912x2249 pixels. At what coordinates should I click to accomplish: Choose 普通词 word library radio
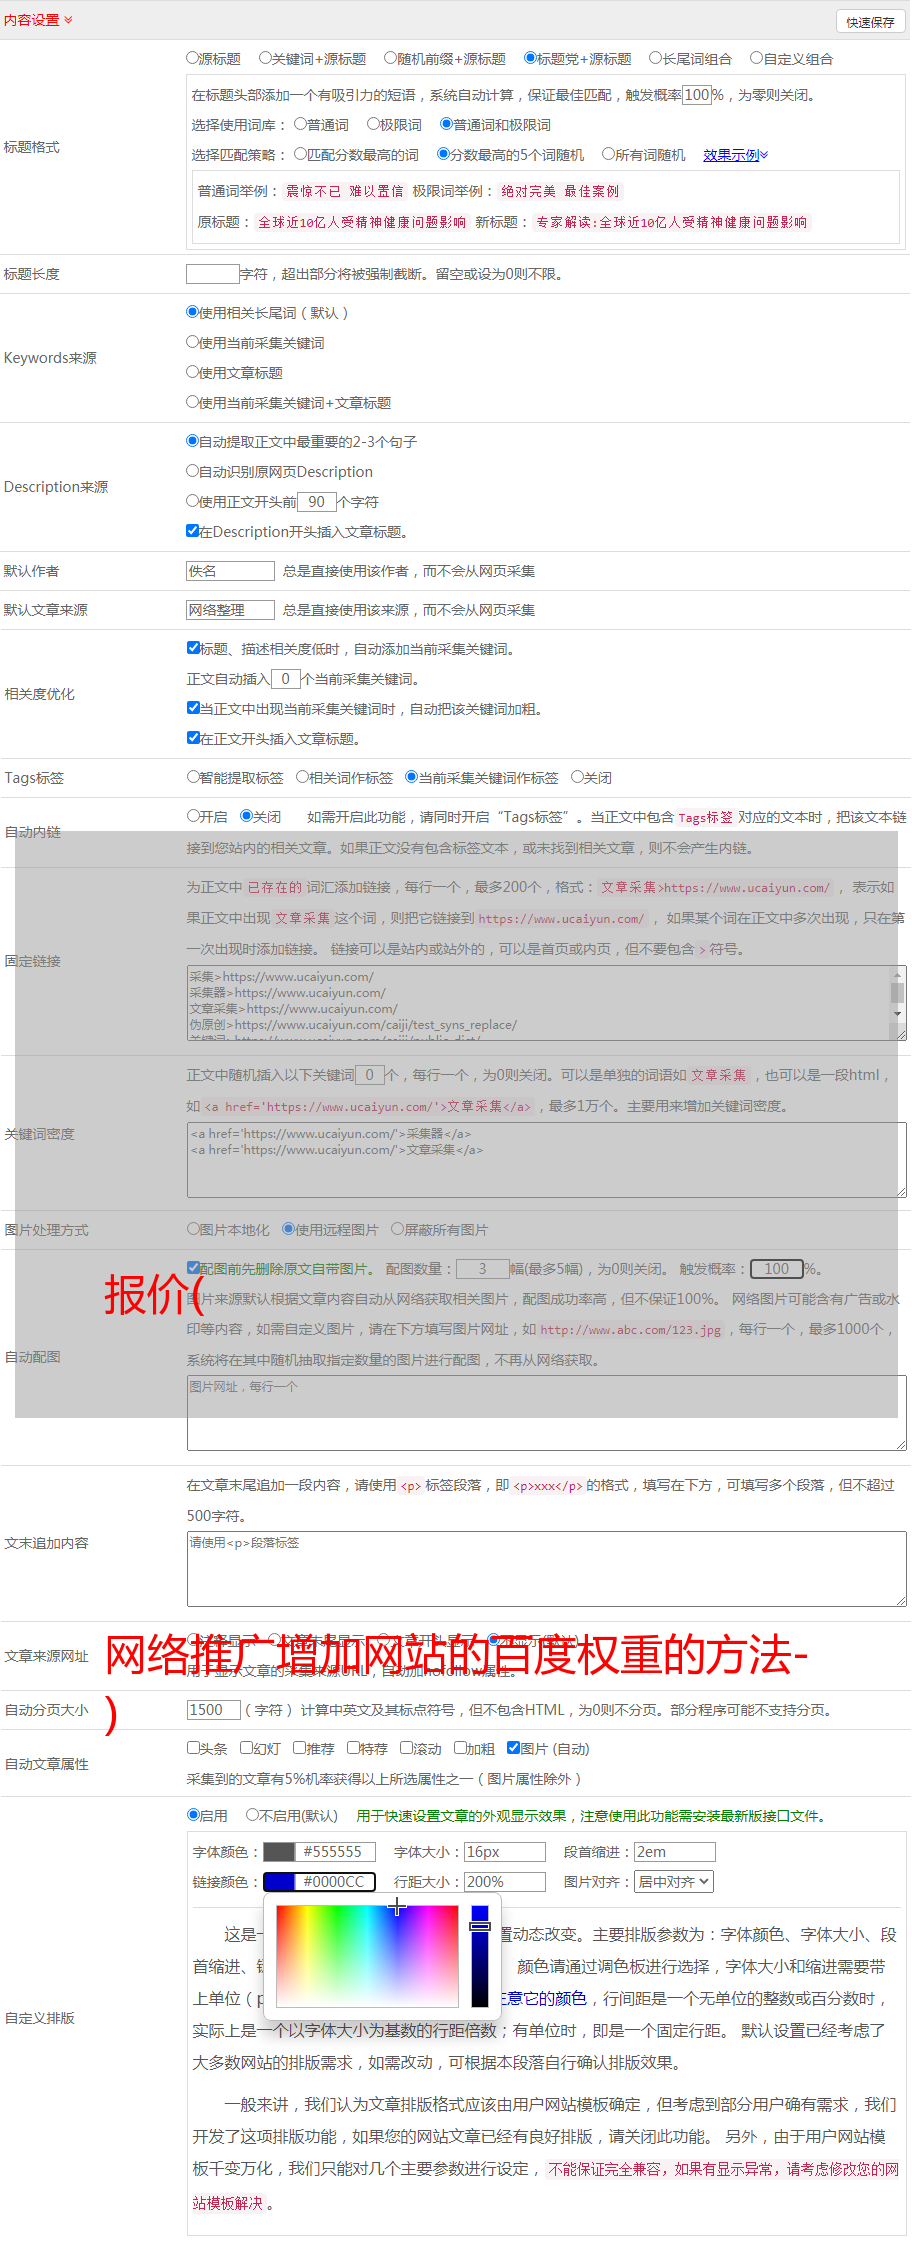(300, 124)
